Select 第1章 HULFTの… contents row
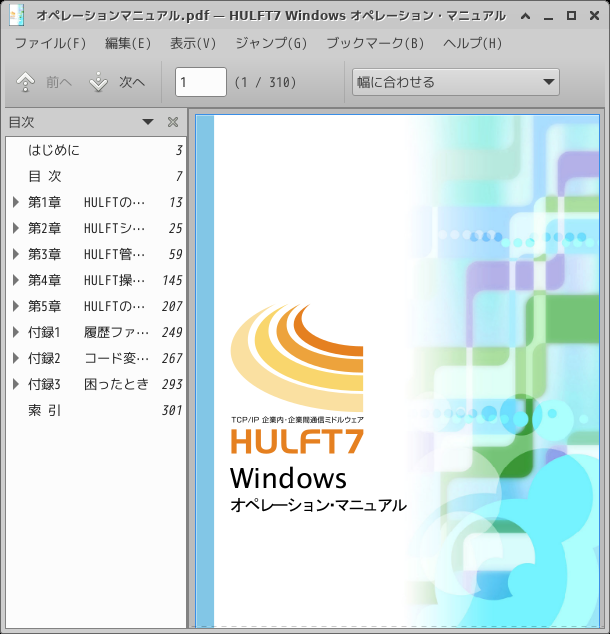The width and height of the screenshot is (610, 634). [x=96, y=202]
